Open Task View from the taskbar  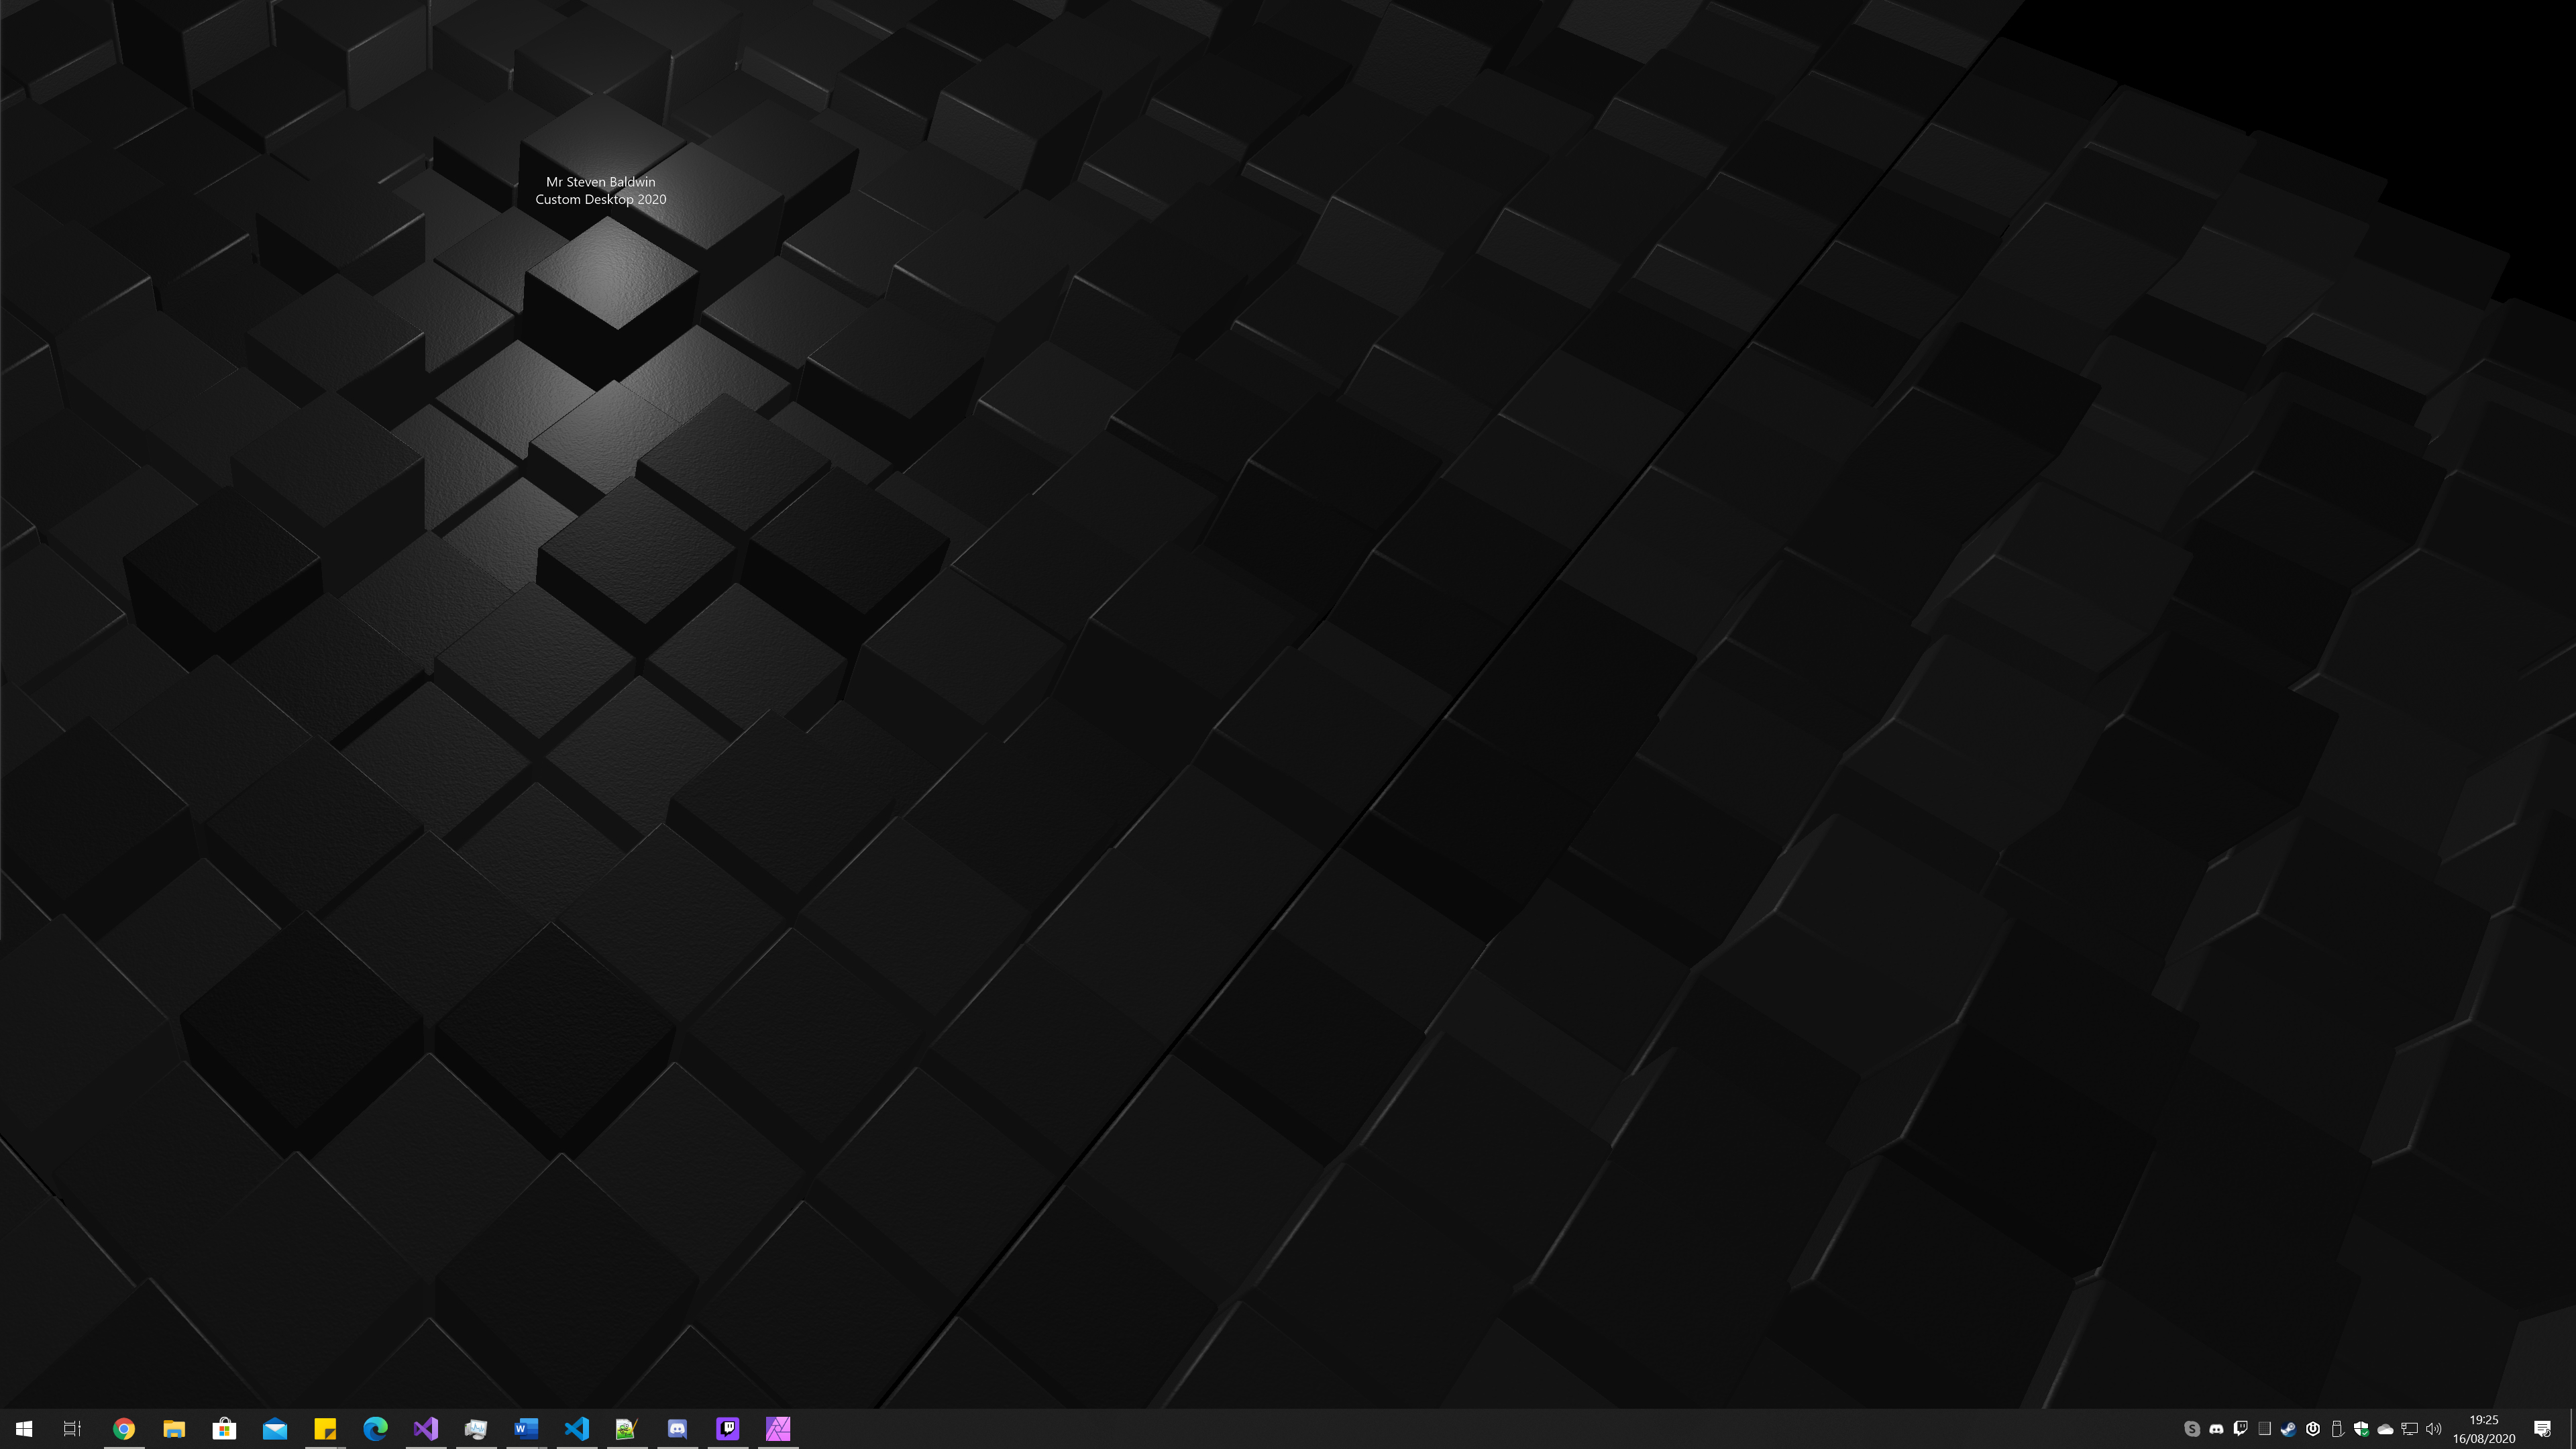pos(72,1428)
